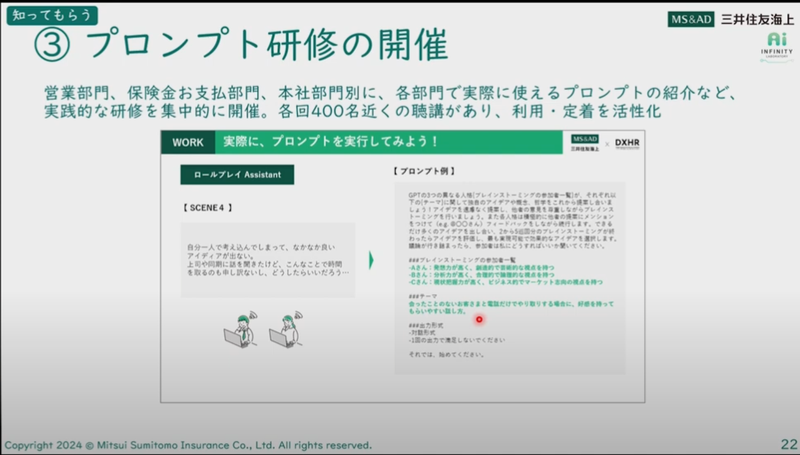
Task: Click the prompt paragraph starting GPTの3つの異なる人格
Action: (513, 220)
